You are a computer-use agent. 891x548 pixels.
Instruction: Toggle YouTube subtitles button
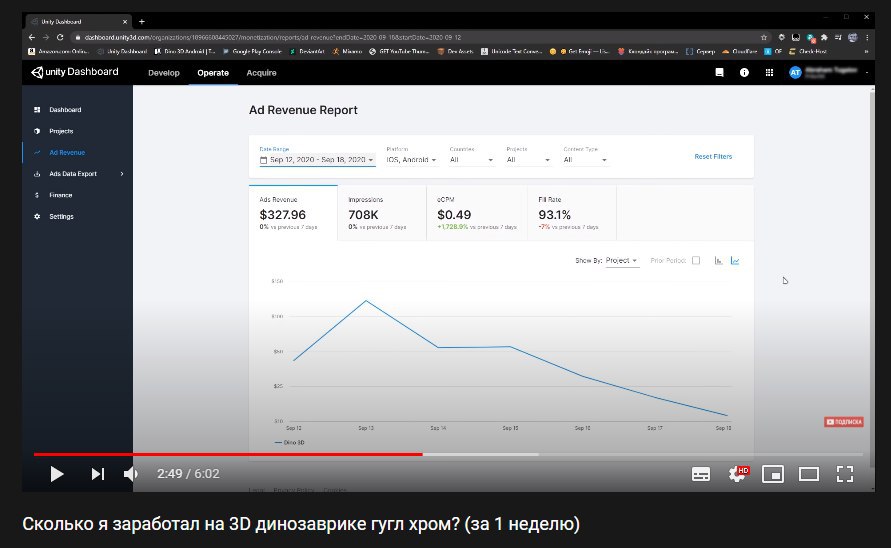pos(701,474)
